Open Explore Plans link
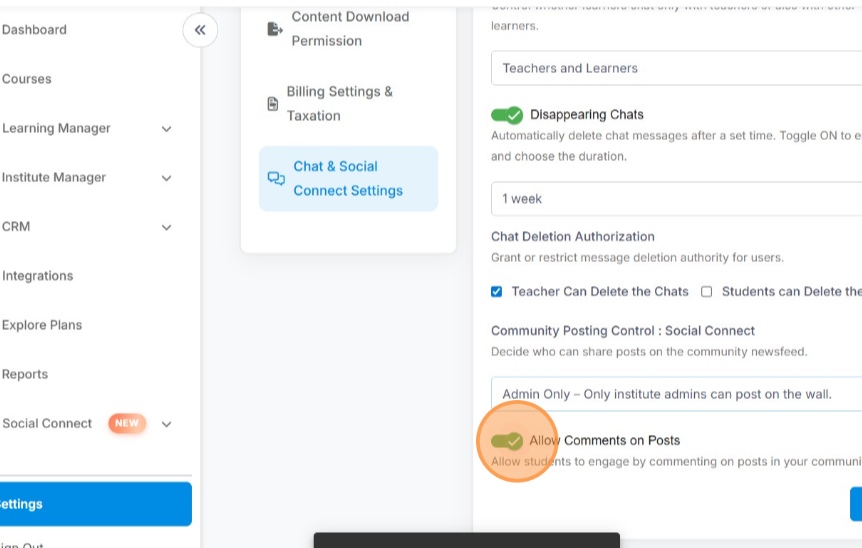 42,325
